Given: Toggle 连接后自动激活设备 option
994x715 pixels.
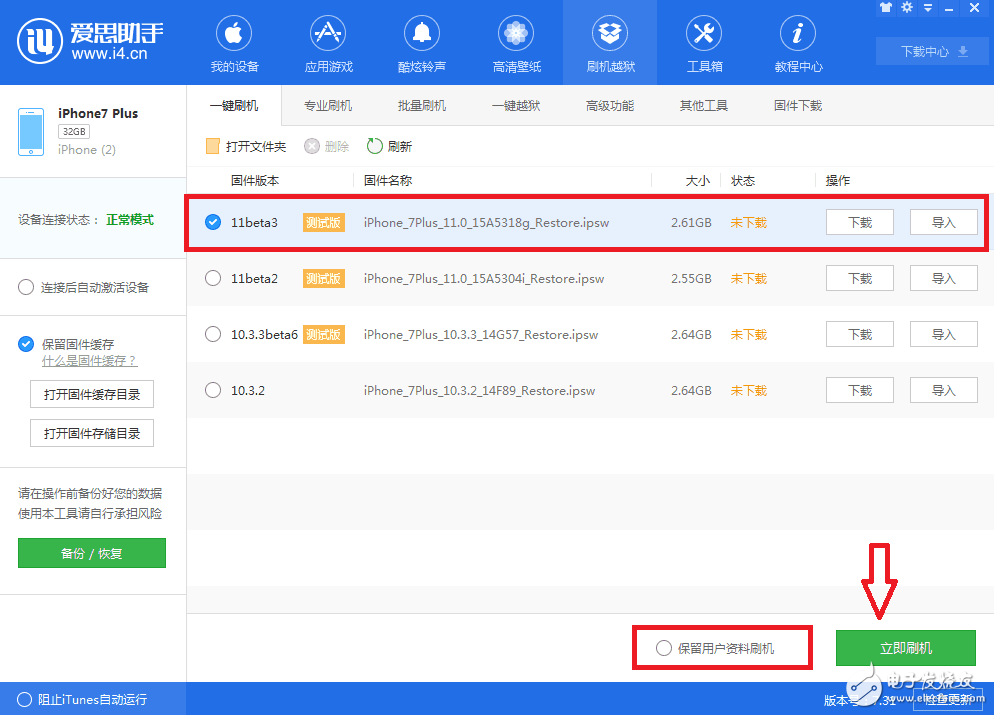Looking at the screenshot, I should pos(26,287).
